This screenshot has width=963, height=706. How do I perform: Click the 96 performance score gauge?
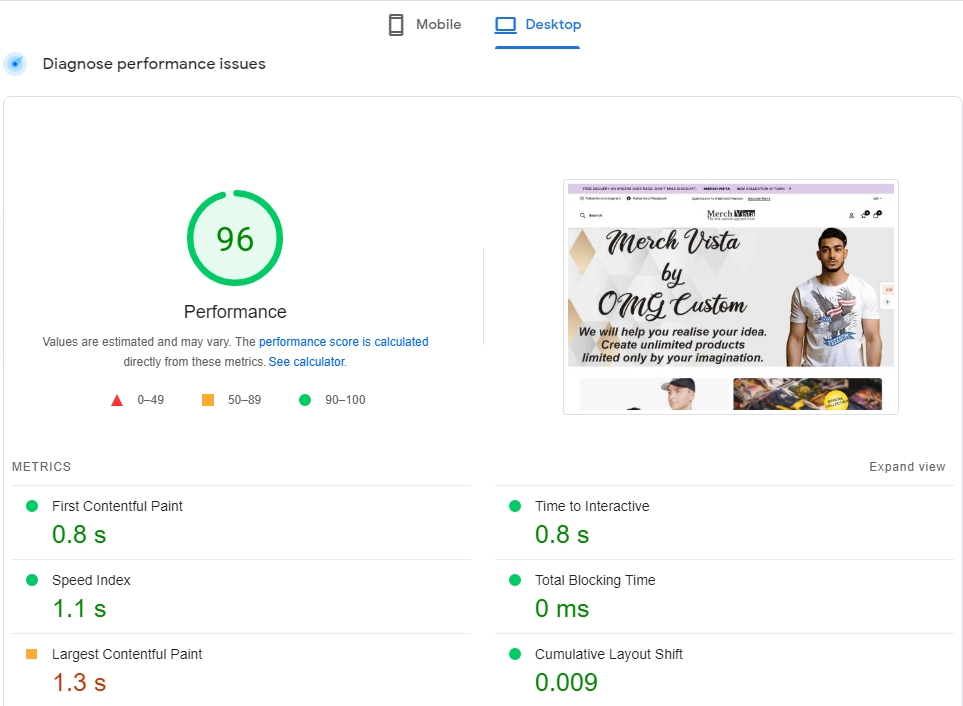(x=235, y=238)
